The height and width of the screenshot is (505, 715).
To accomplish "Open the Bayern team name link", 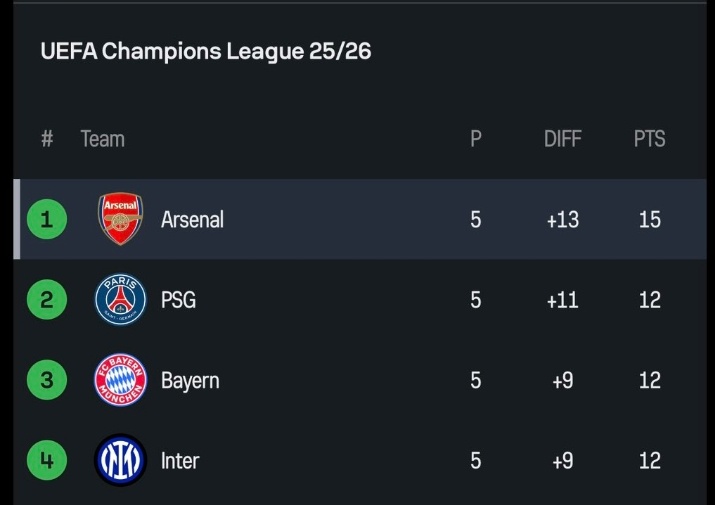I will tap(190, 380).
